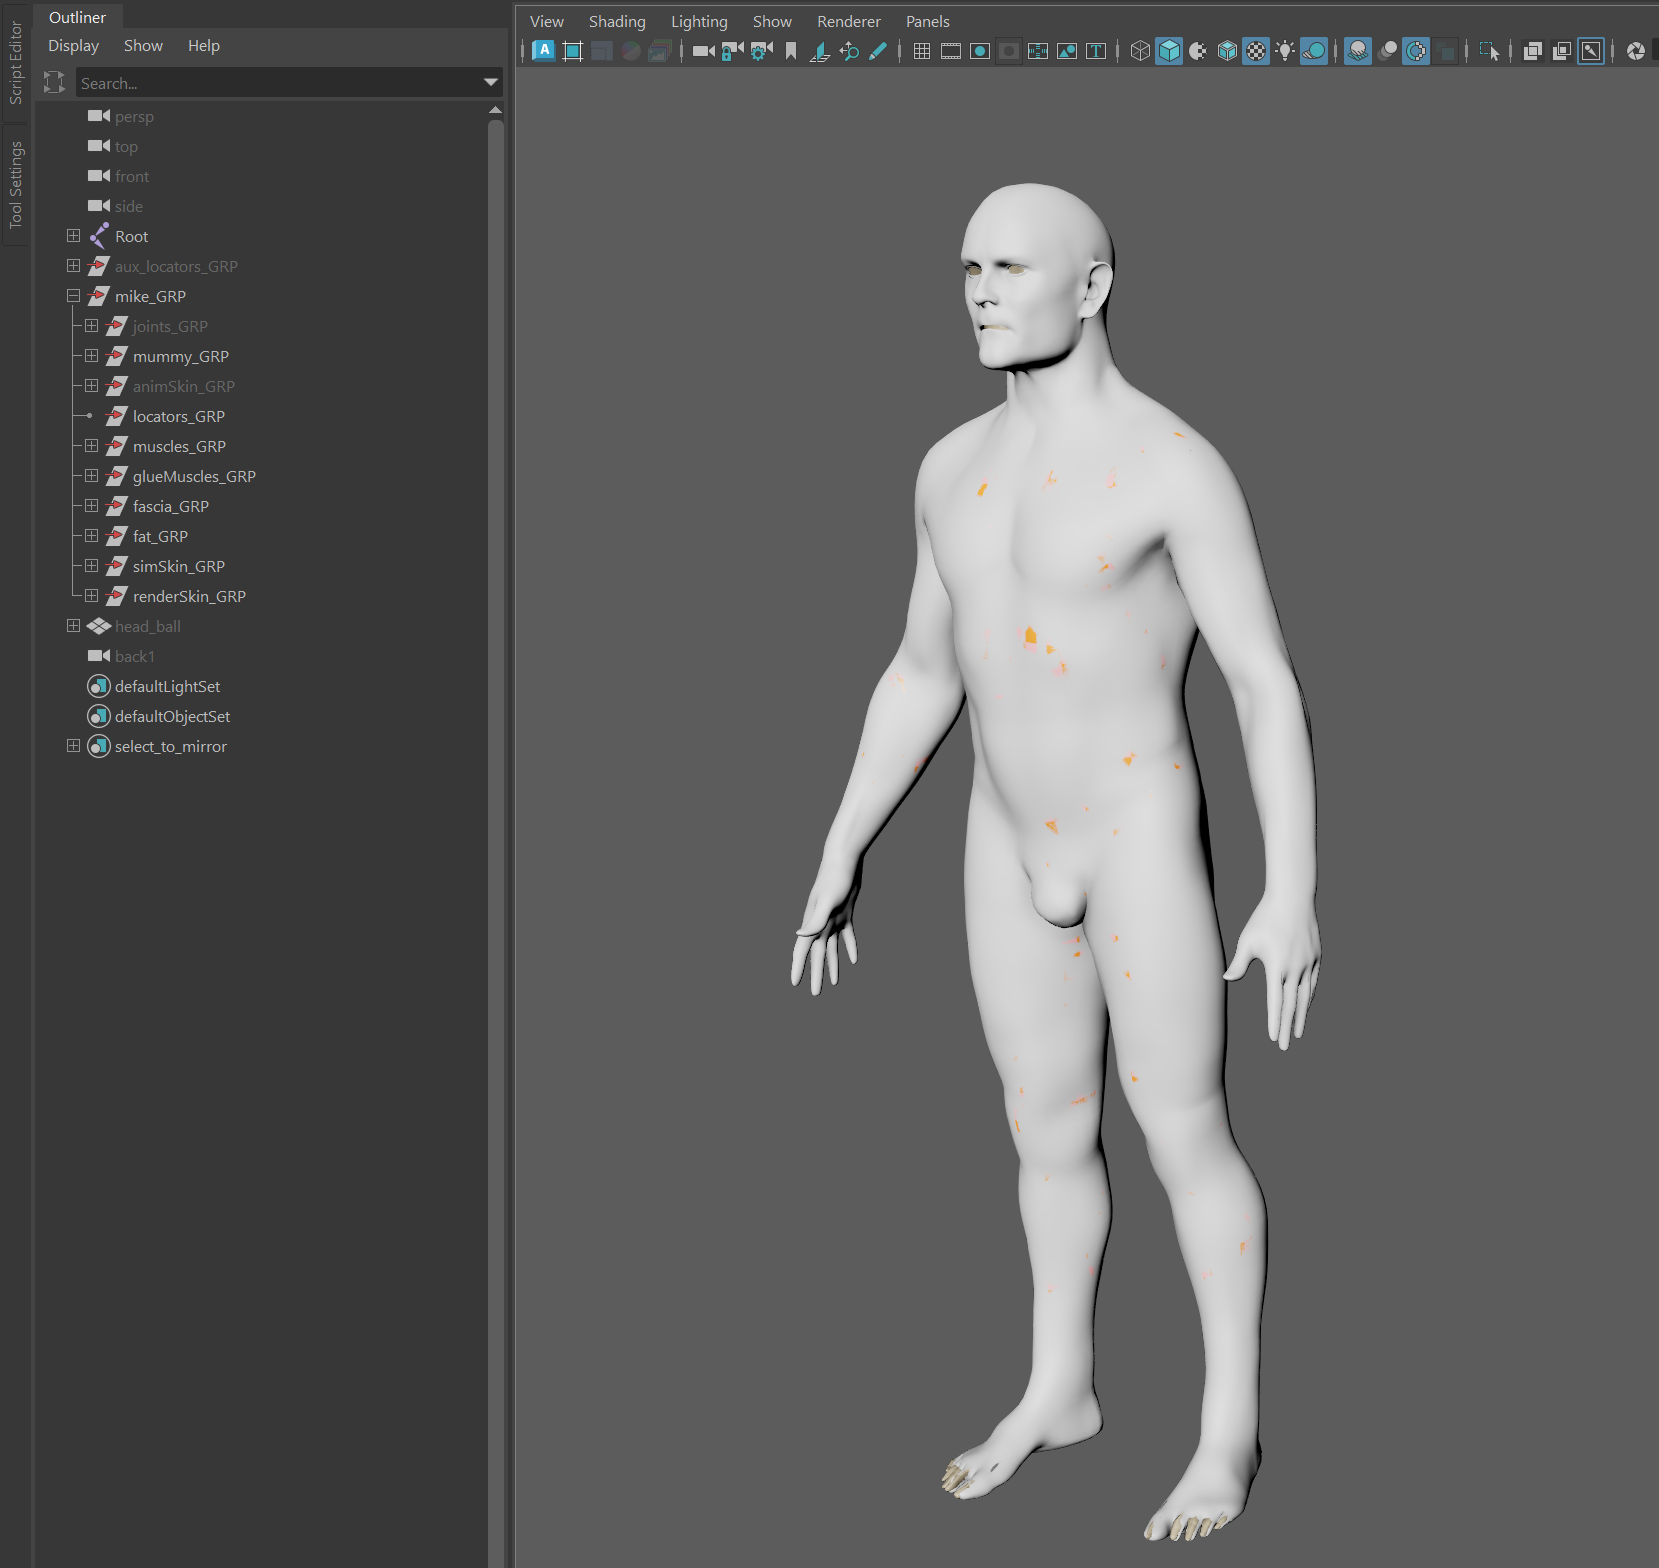Expand the joints_GRP group

coord(91,325)
